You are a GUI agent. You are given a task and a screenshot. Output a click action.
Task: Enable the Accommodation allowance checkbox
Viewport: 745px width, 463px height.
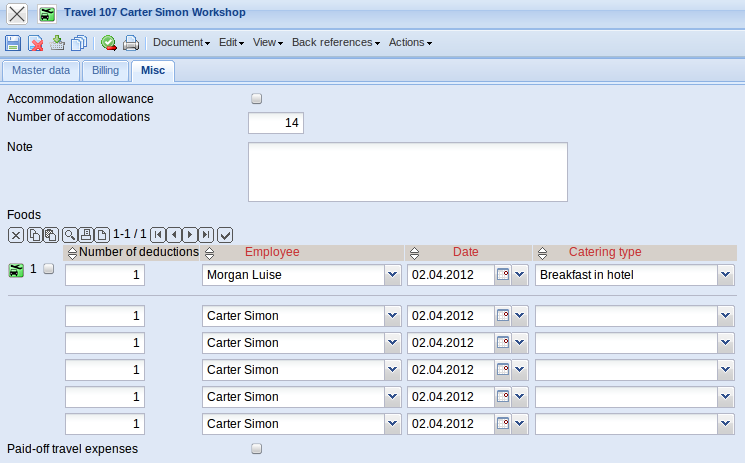pos(256,99)
